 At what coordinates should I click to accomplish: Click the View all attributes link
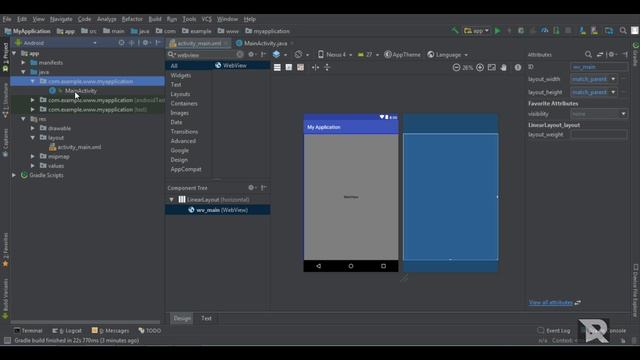[551, 302]
